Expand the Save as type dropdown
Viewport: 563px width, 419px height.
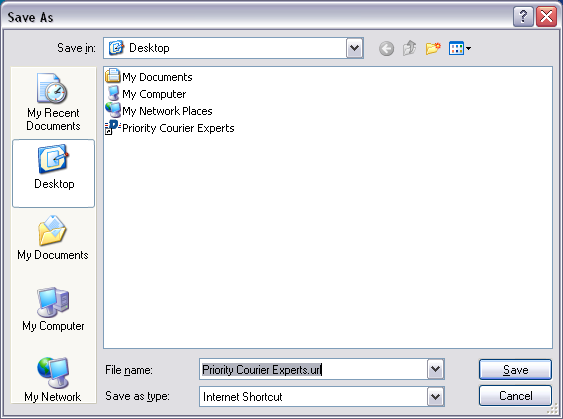(x=436, y=396)
